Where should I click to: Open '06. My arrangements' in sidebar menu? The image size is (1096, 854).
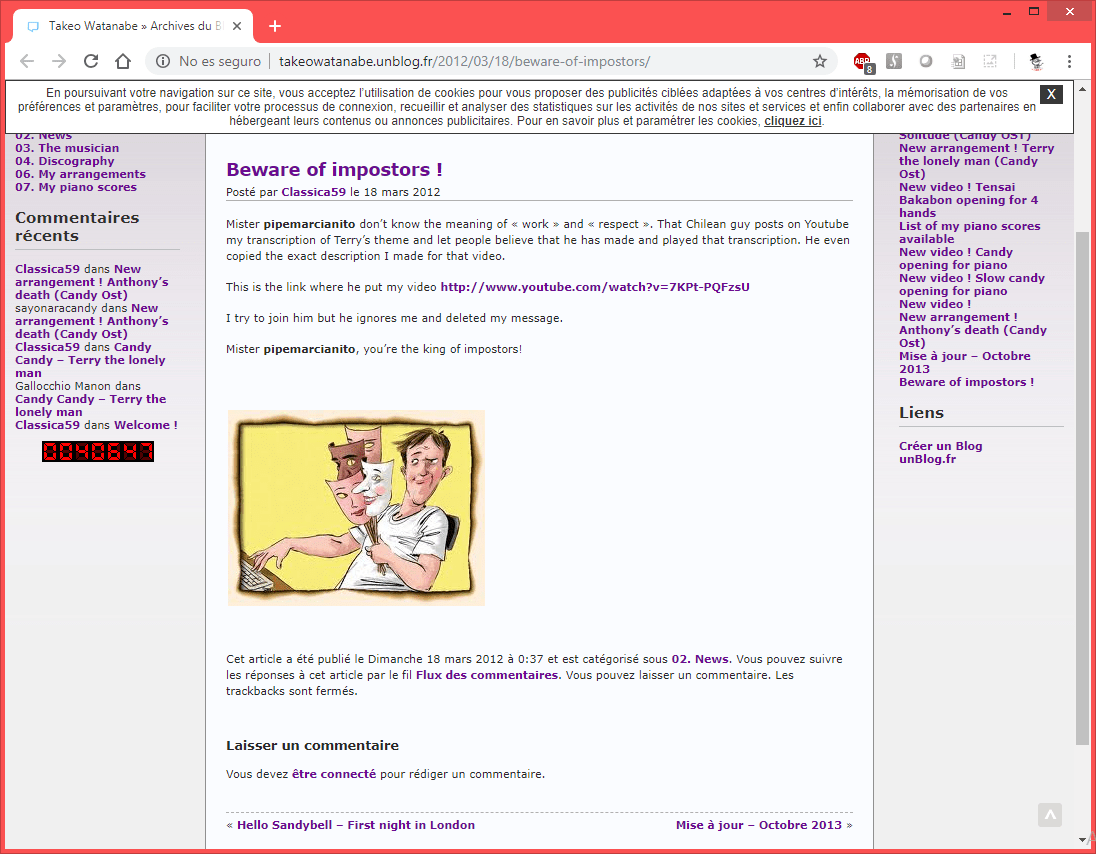click(x=80, y=174)
